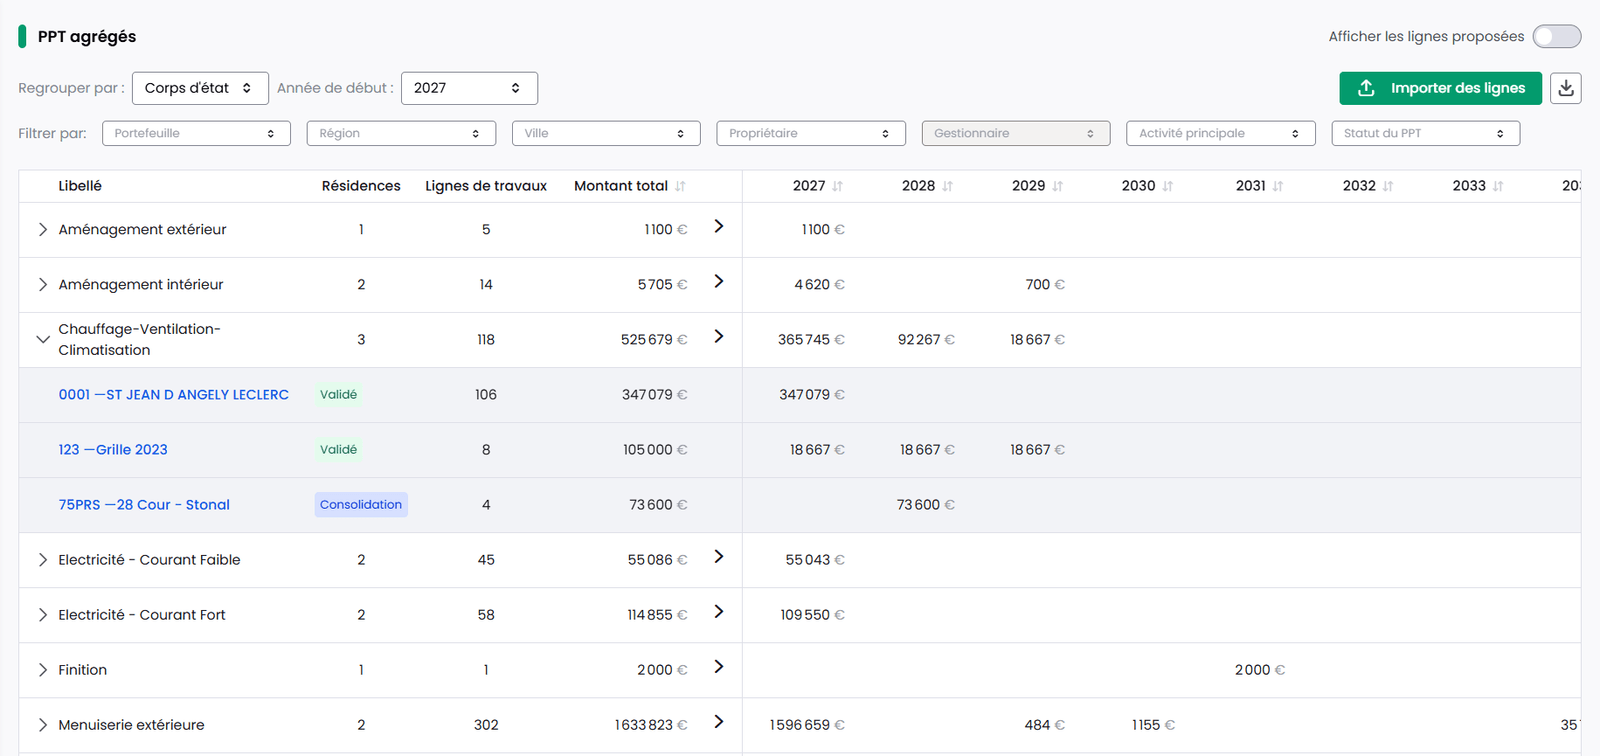Open details arrow for Chauffage-Ventilation-Climatisation row
Viewport: 1600px width, 756px height.
tap(718, 336)
